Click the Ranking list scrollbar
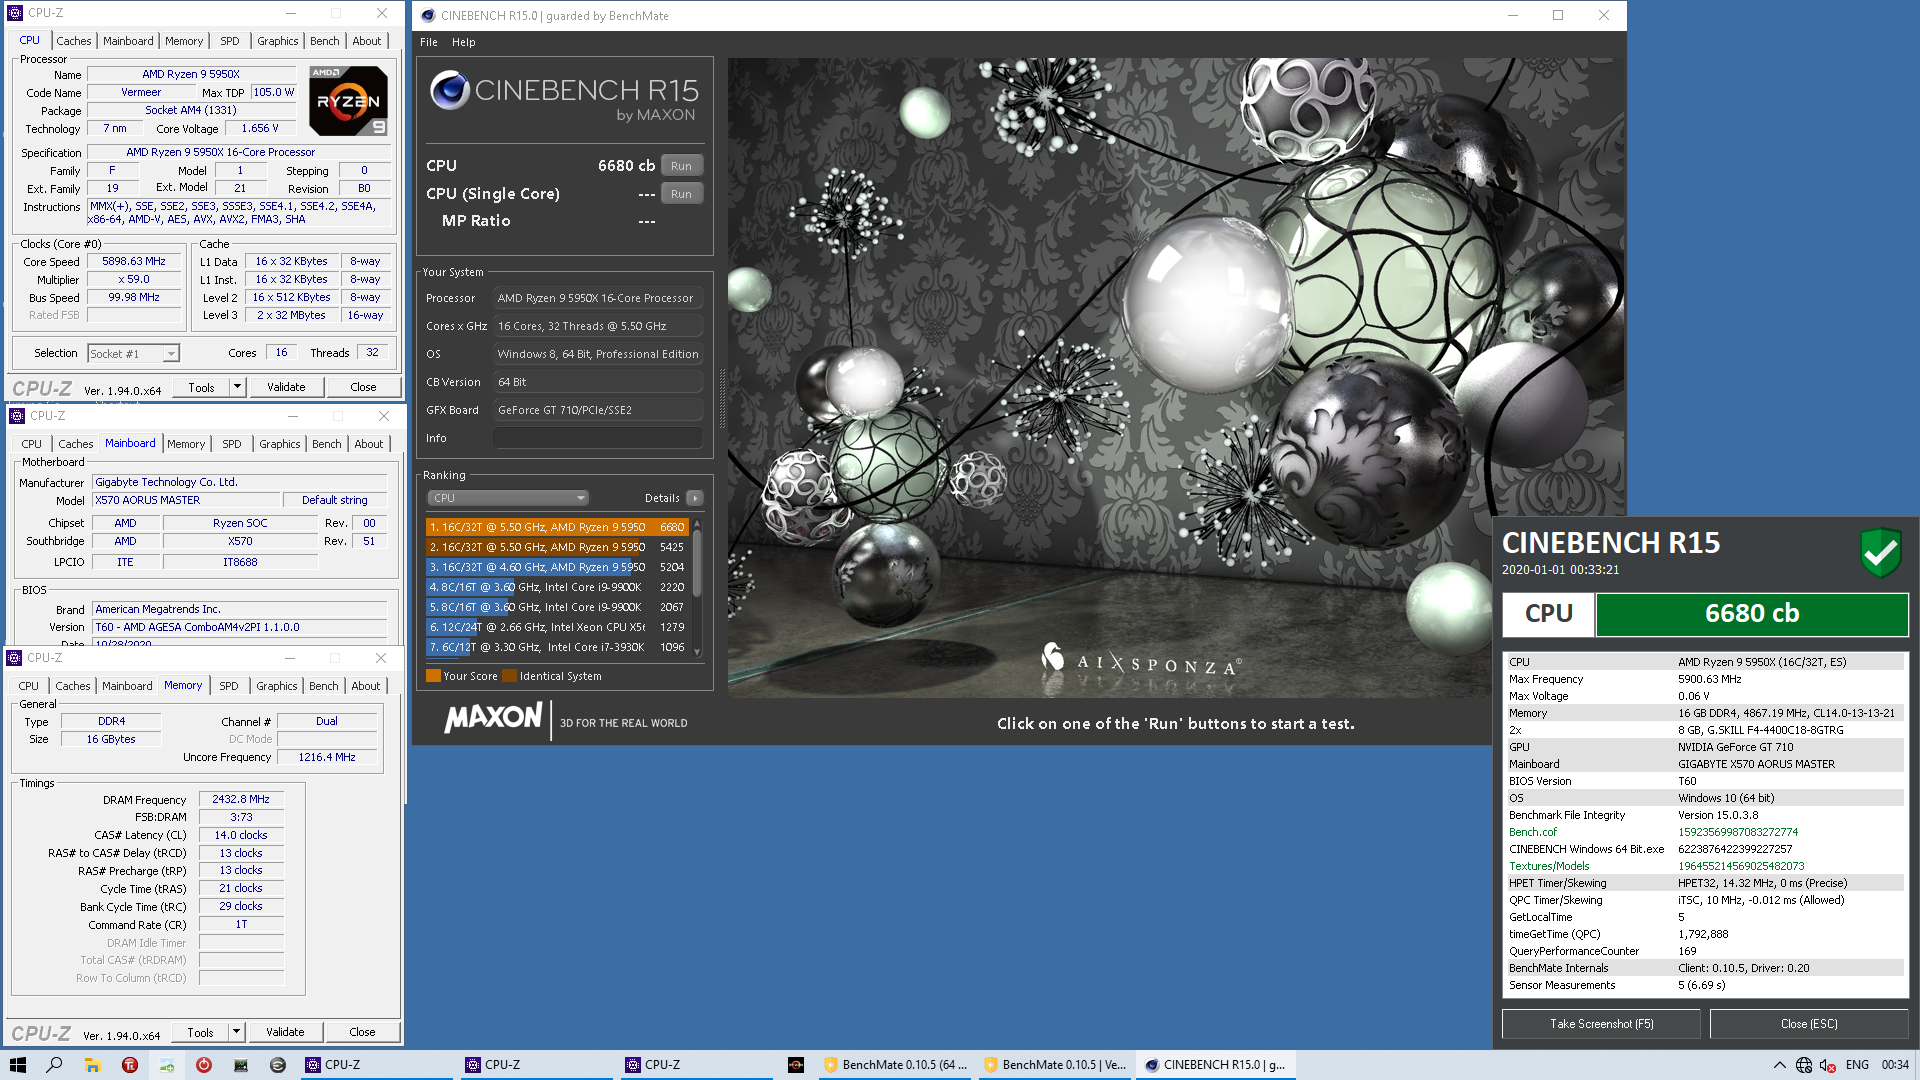The image size is (1920, 1080). (x=697, y=587)
